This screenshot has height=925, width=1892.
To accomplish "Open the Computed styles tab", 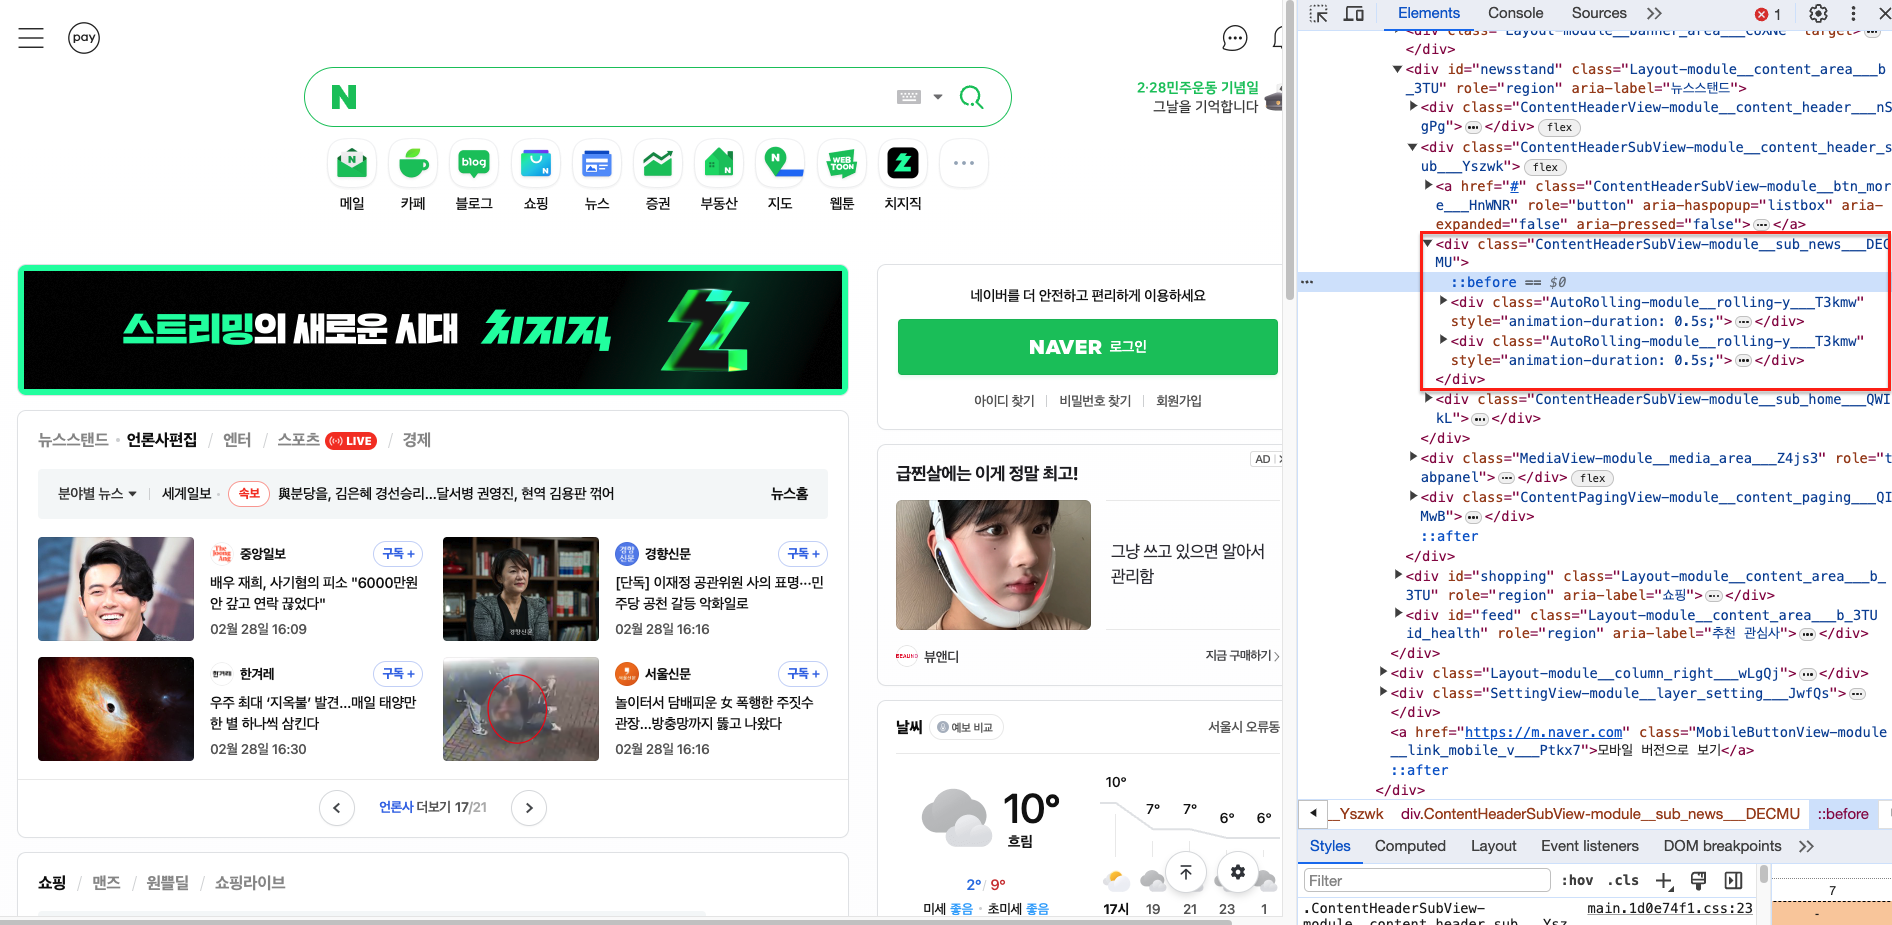I will [1410, 846].
